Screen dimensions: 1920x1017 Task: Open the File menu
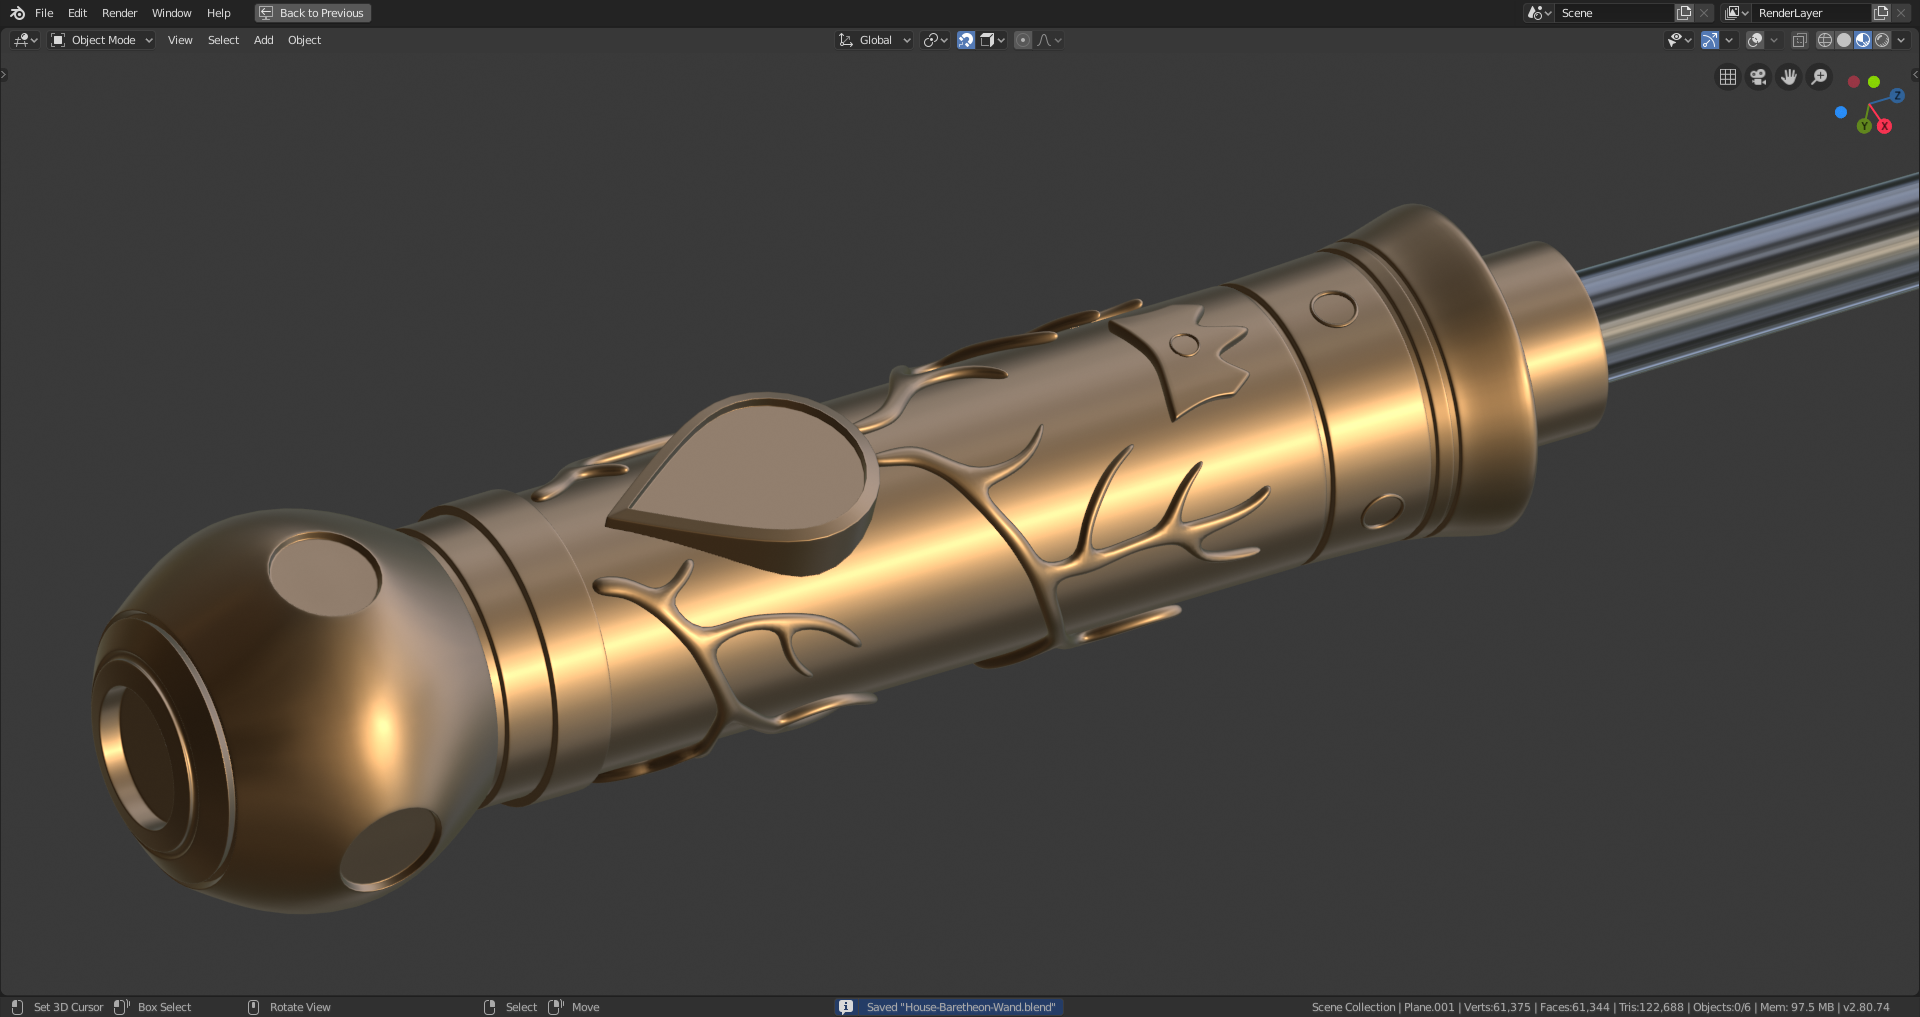pos(44,13)
